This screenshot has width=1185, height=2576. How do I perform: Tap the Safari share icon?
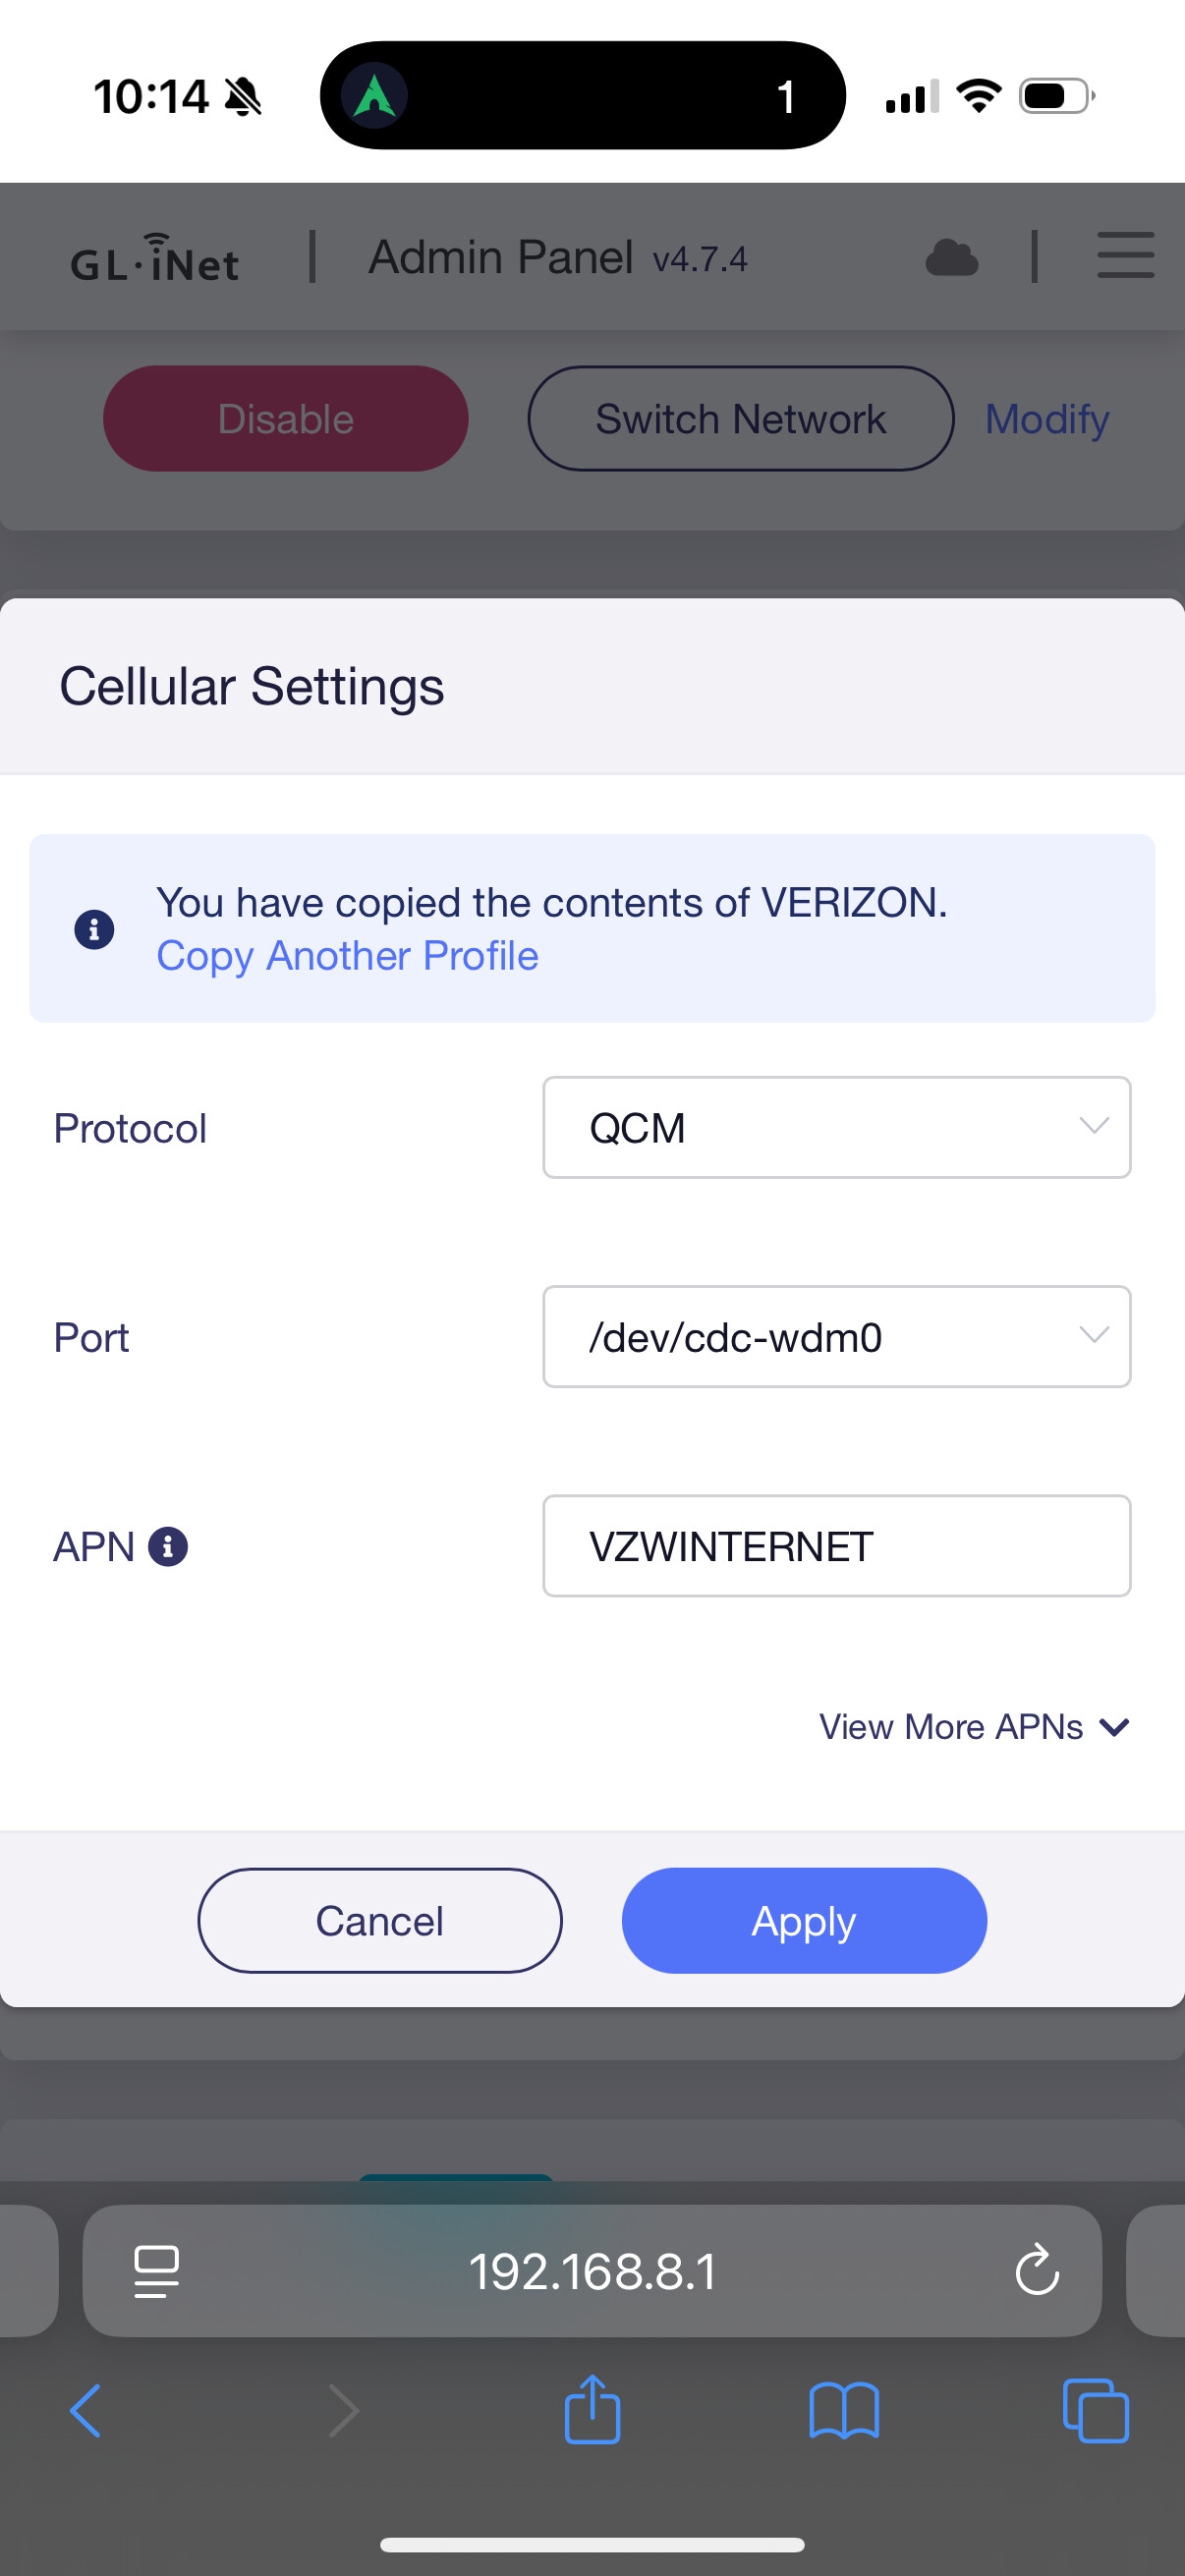pyautogui.click(x=592, y=2410)
